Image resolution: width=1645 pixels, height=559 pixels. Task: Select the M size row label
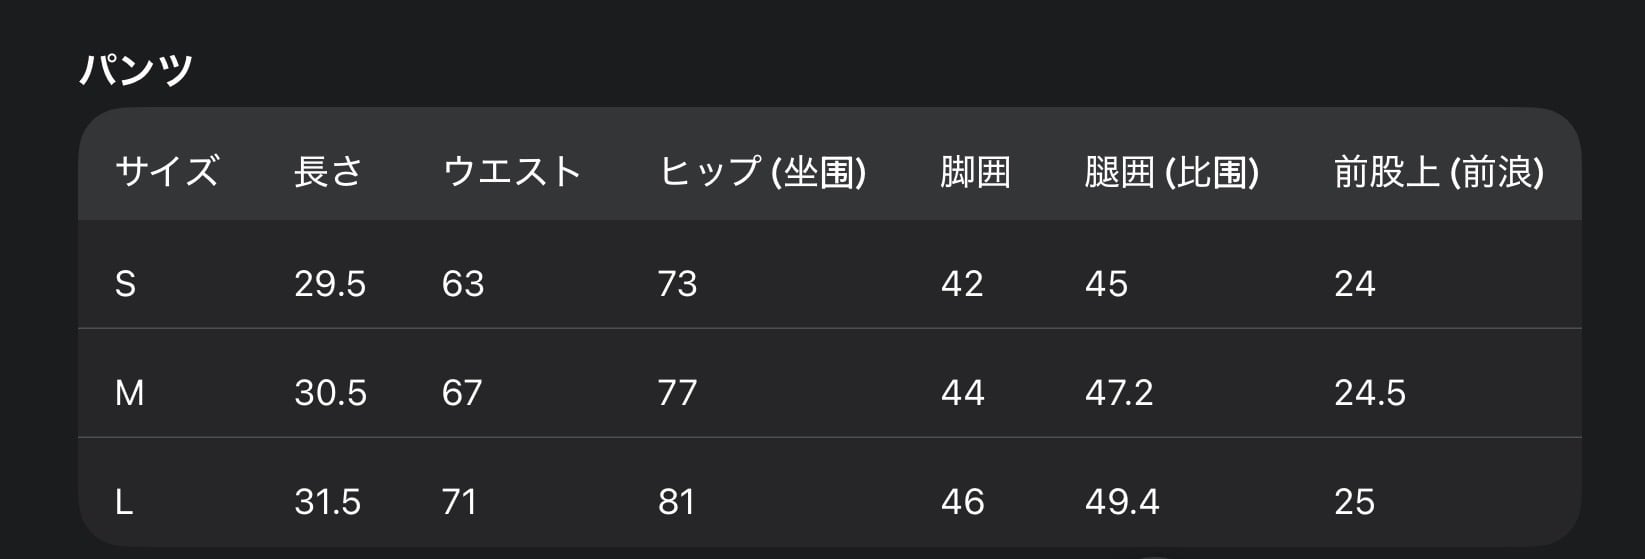(x=130, y=393)
